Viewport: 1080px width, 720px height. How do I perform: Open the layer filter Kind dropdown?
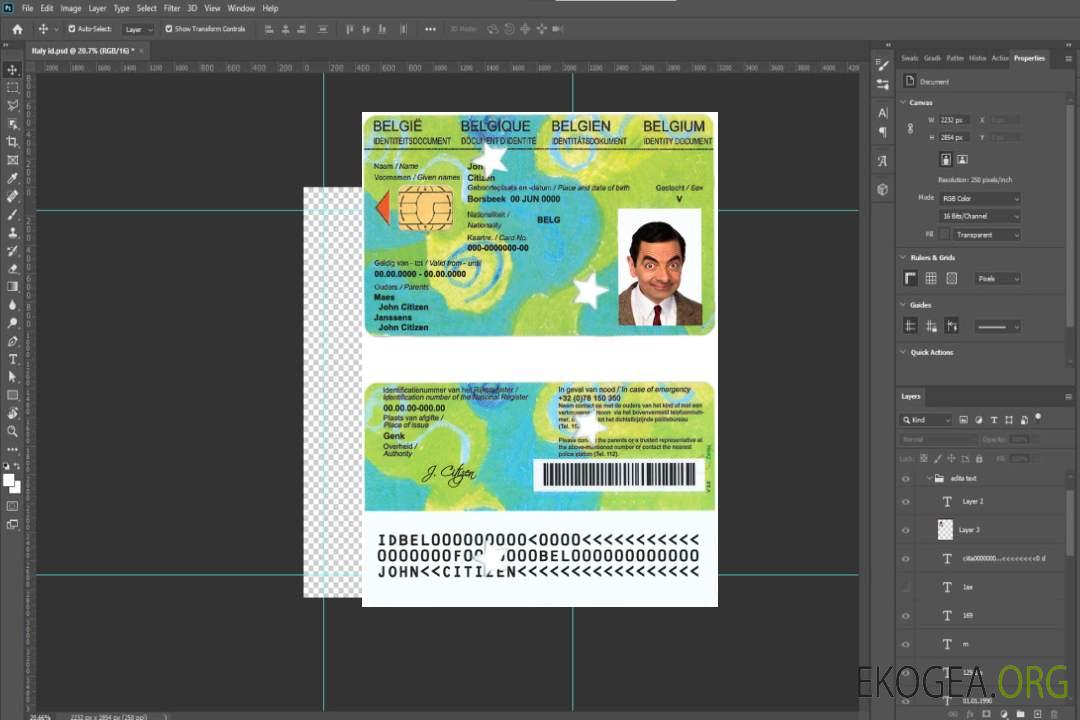pyautogui.click(x=926, y=420)
